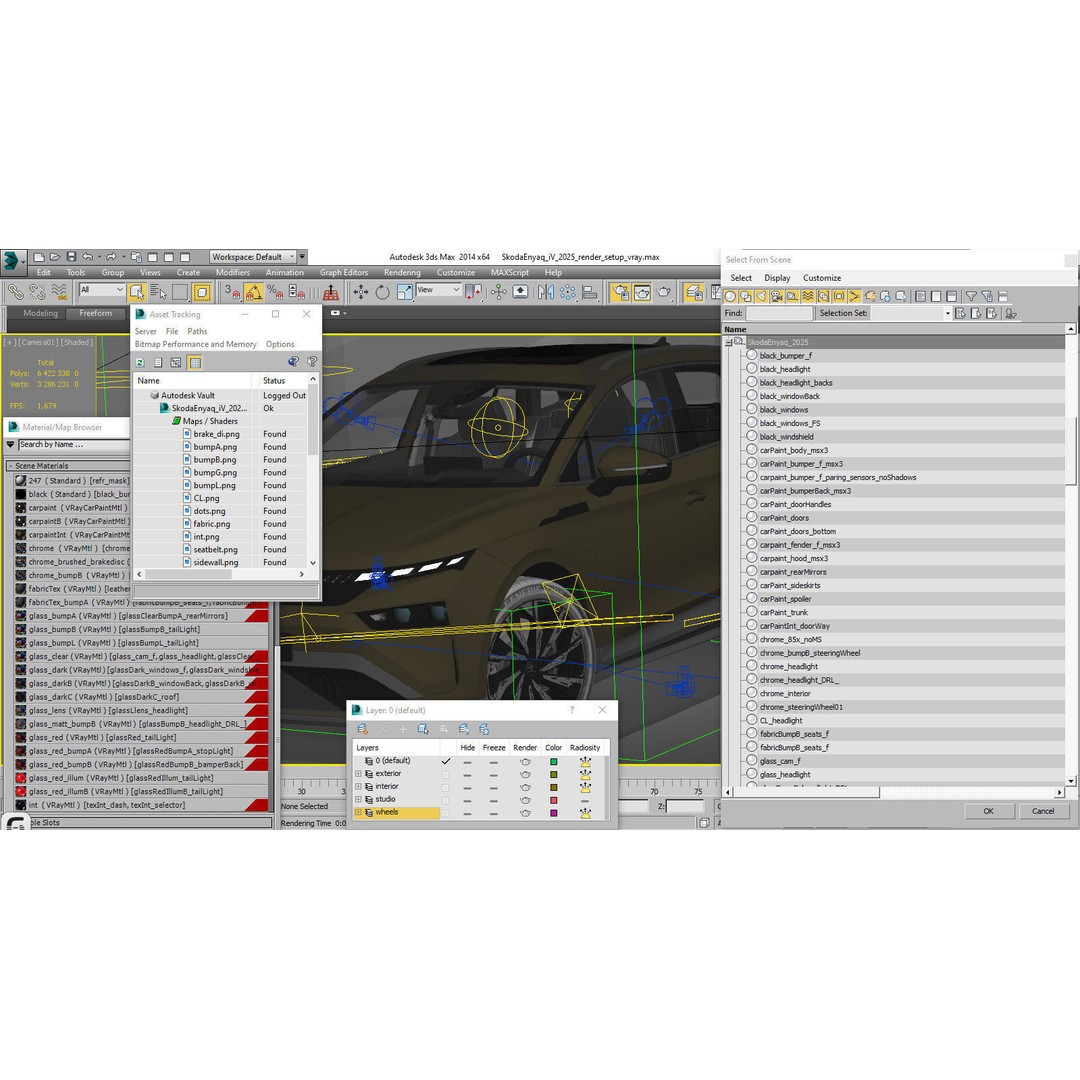This screenshot has width=1080, height=1080.
Task: Toggle Display Cameras filter in Select From Scene
Action: point(777,296)
